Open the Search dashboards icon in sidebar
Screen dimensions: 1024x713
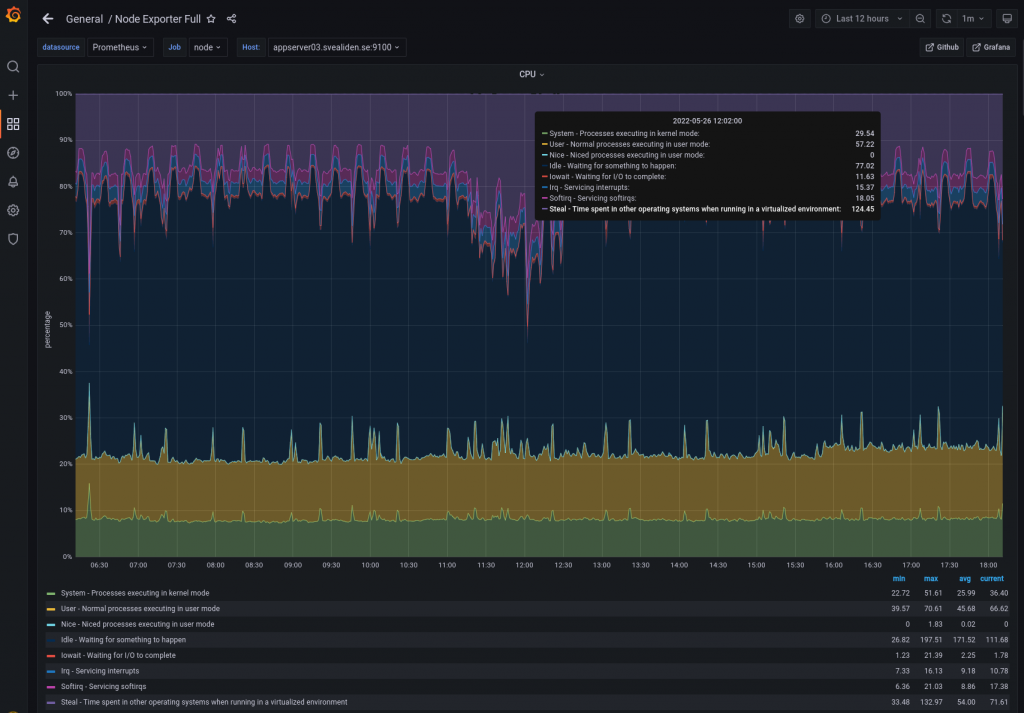[x=13, y=67]
